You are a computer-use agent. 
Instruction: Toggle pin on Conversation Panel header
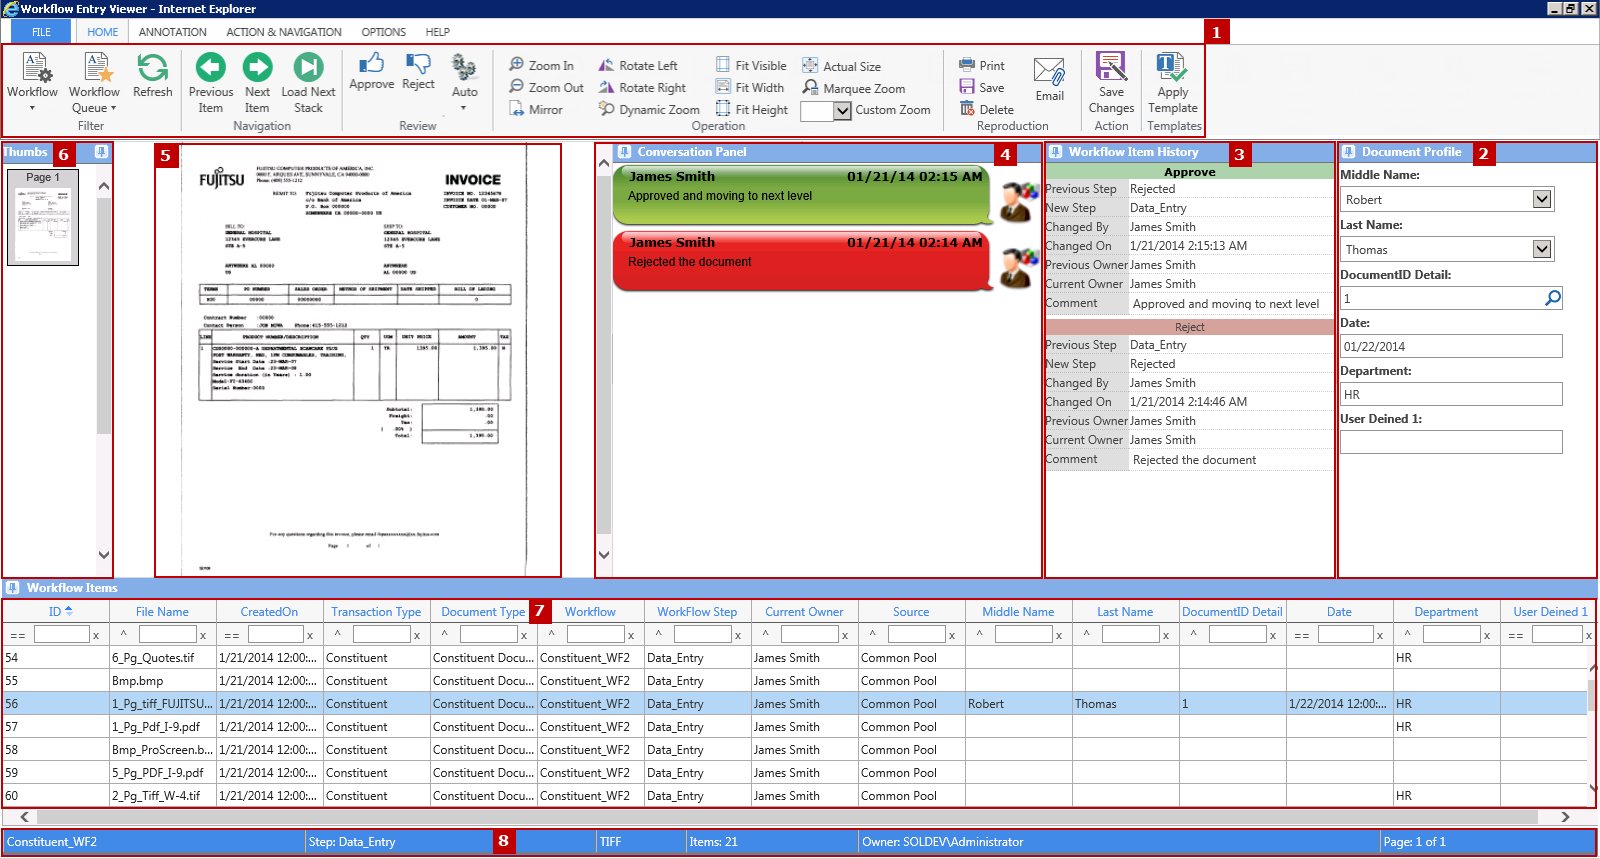[624, 152]
